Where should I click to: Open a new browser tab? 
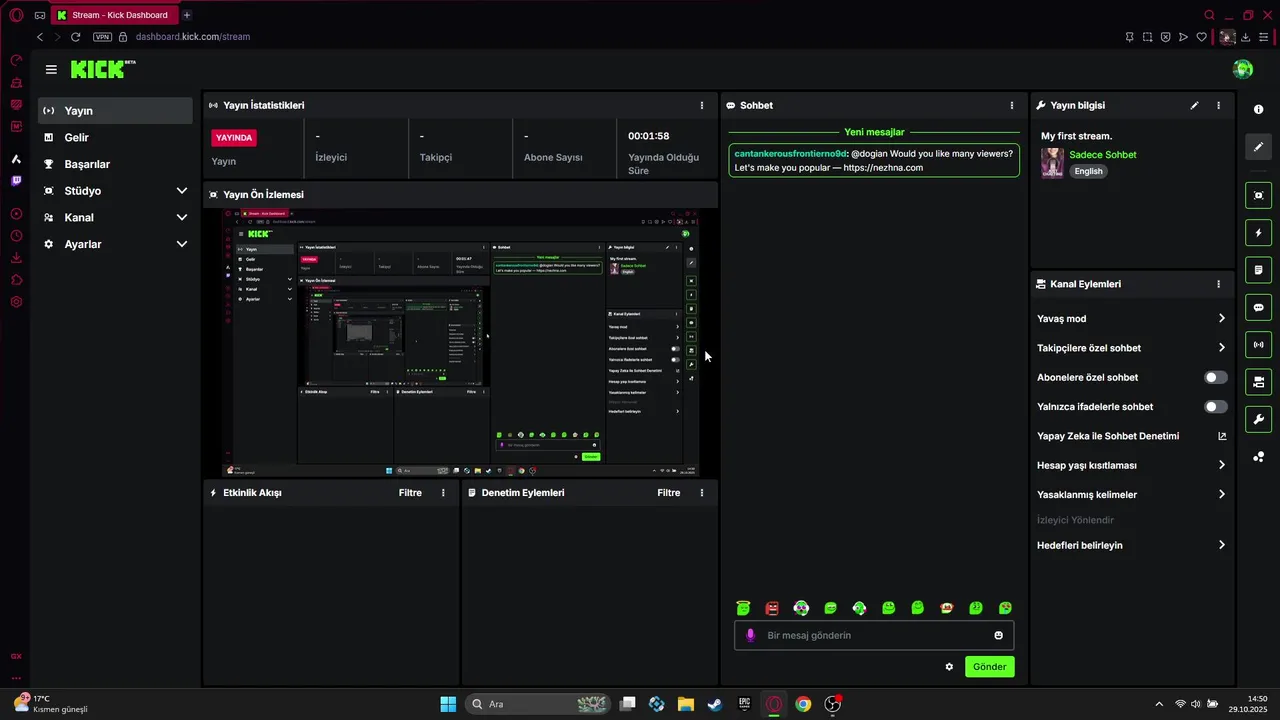[x=186, y=15]
